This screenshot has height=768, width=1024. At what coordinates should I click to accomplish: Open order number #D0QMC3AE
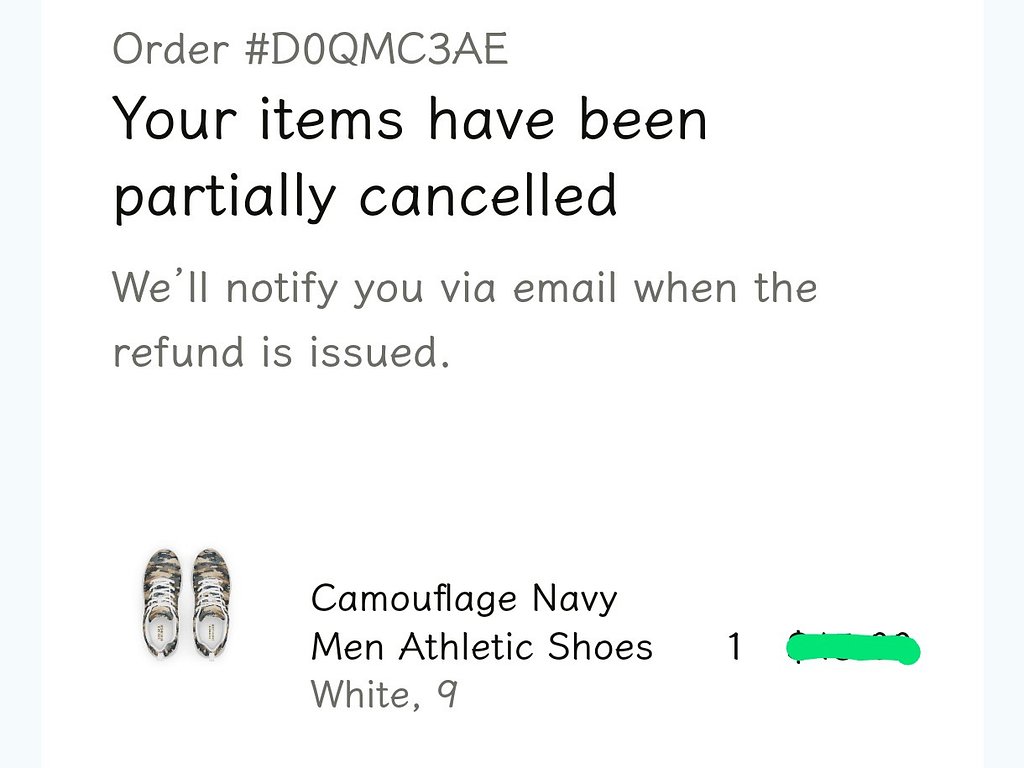(376, 49)
